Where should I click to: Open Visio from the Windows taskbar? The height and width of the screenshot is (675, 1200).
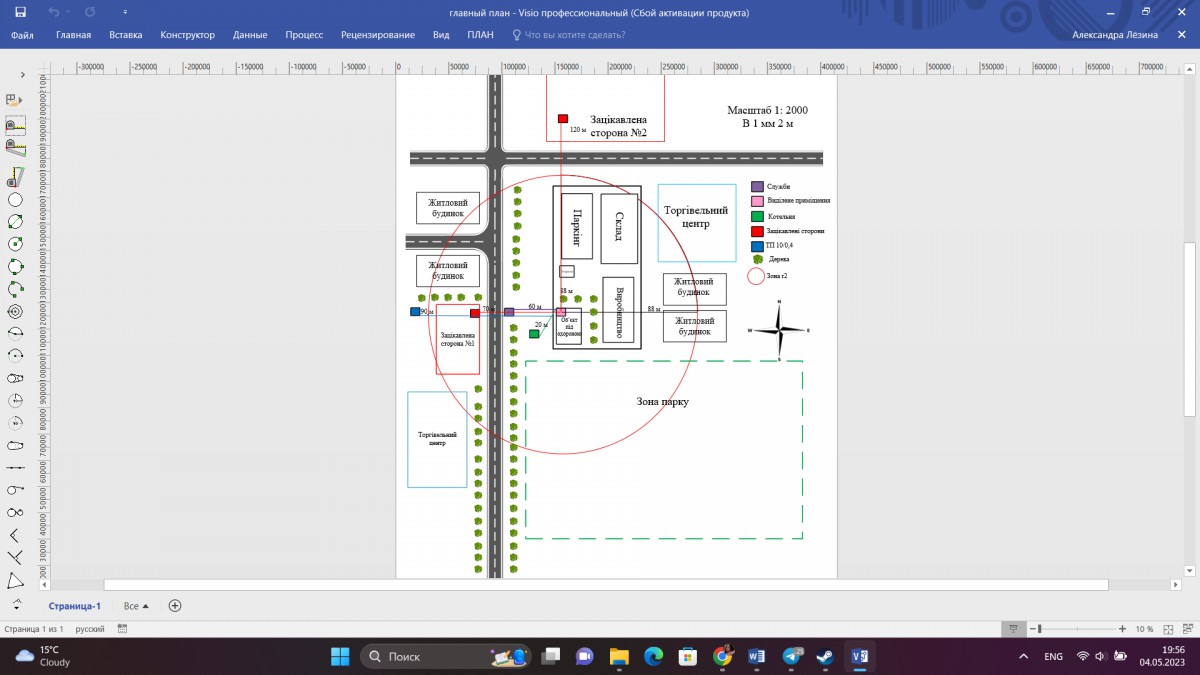(x=858, y=657)
